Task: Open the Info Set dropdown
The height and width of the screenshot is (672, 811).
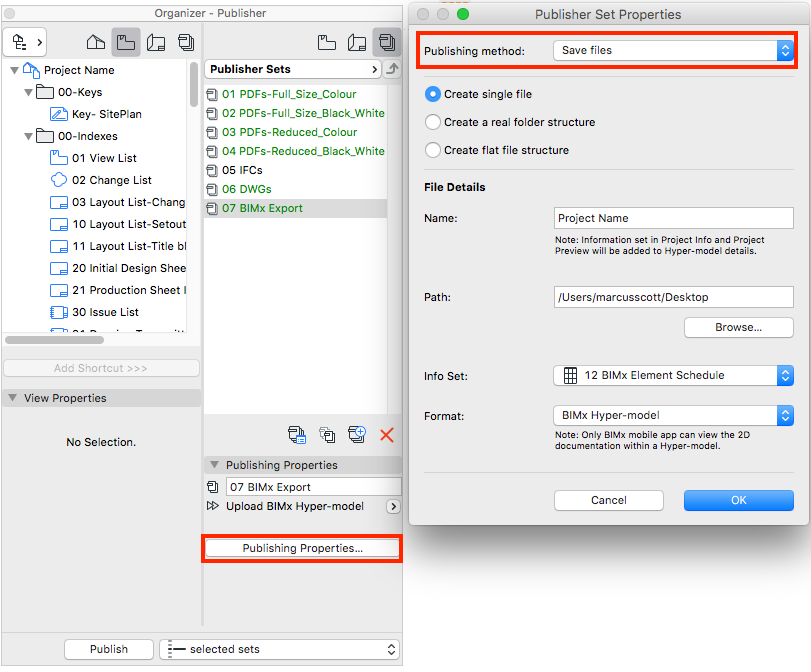Action: (673, 376)
